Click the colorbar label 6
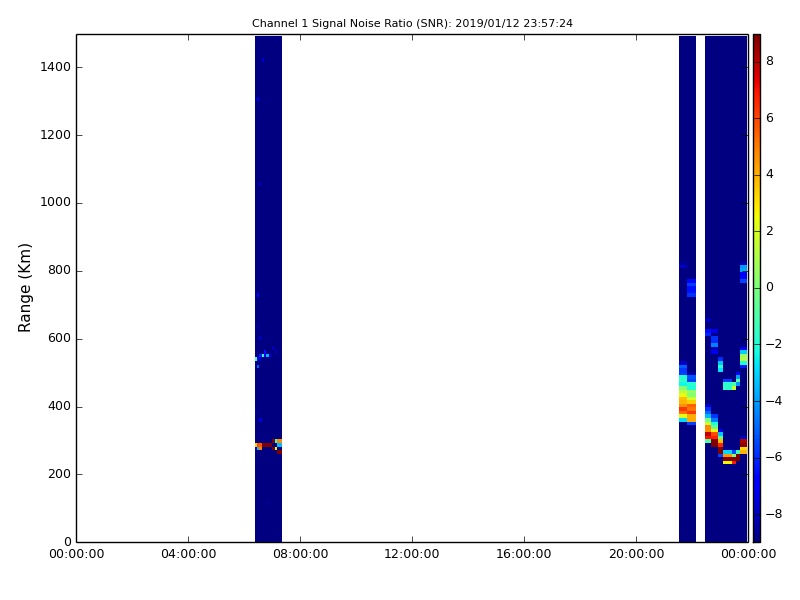Screen dimensions: 800x600 coord(770,118)
